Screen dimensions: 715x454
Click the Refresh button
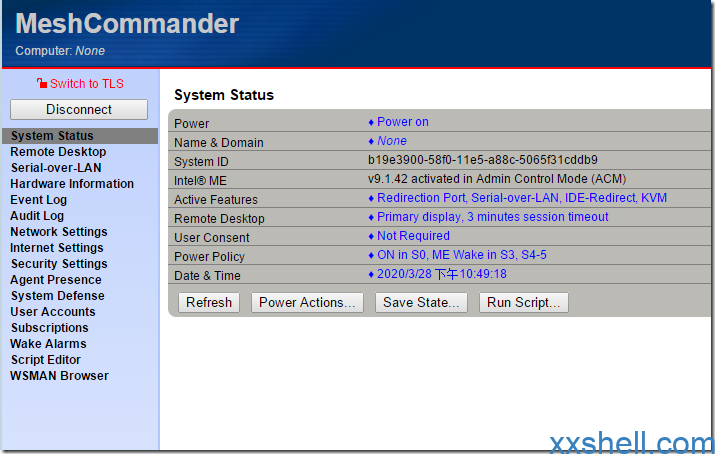(x=209, y=303)
